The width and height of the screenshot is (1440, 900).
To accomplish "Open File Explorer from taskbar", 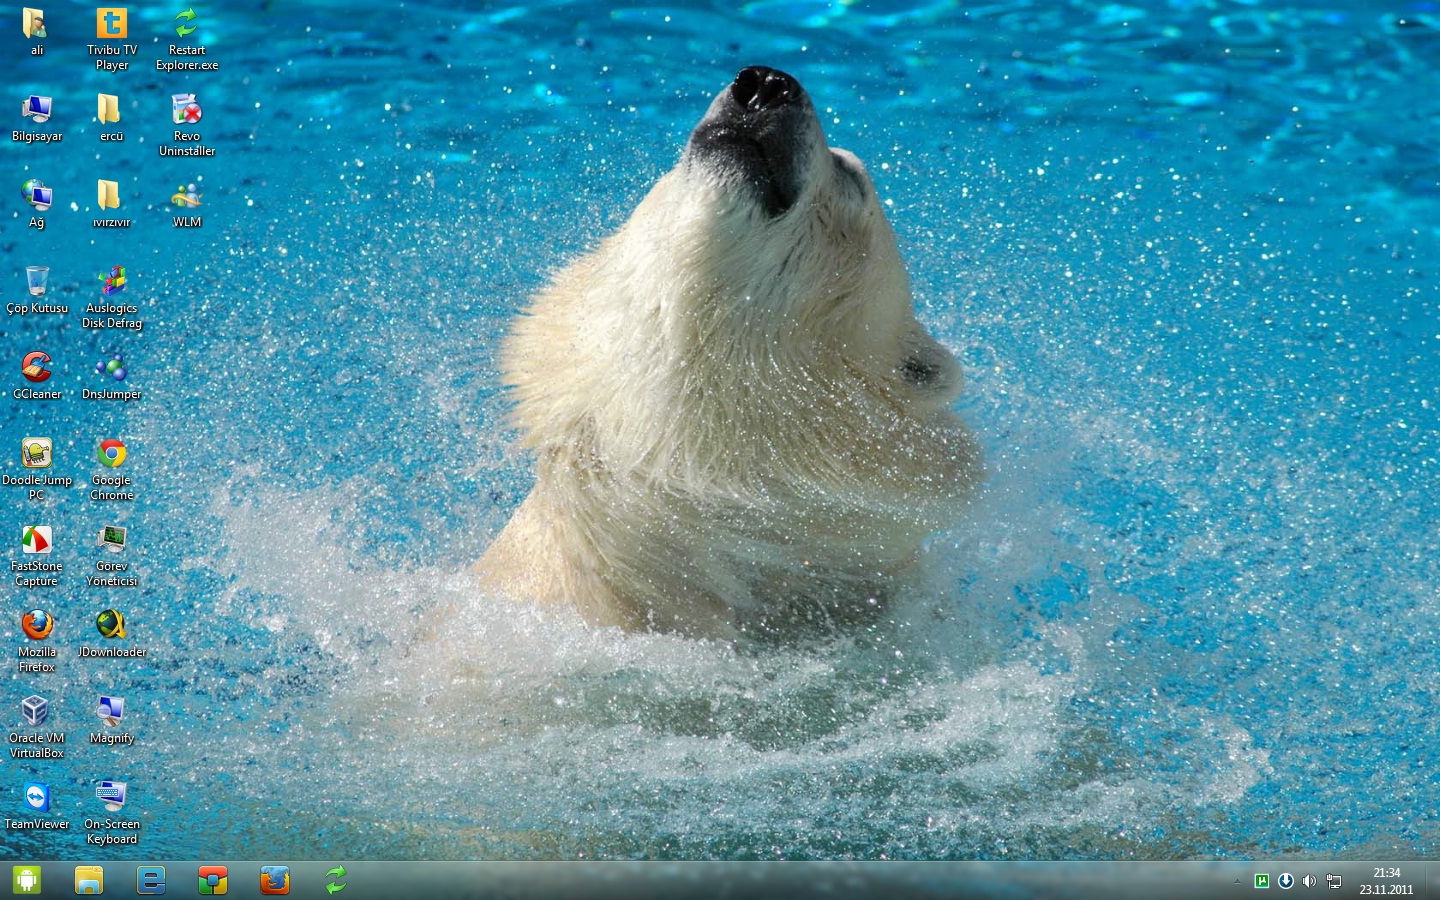I will tap(89, 880).
